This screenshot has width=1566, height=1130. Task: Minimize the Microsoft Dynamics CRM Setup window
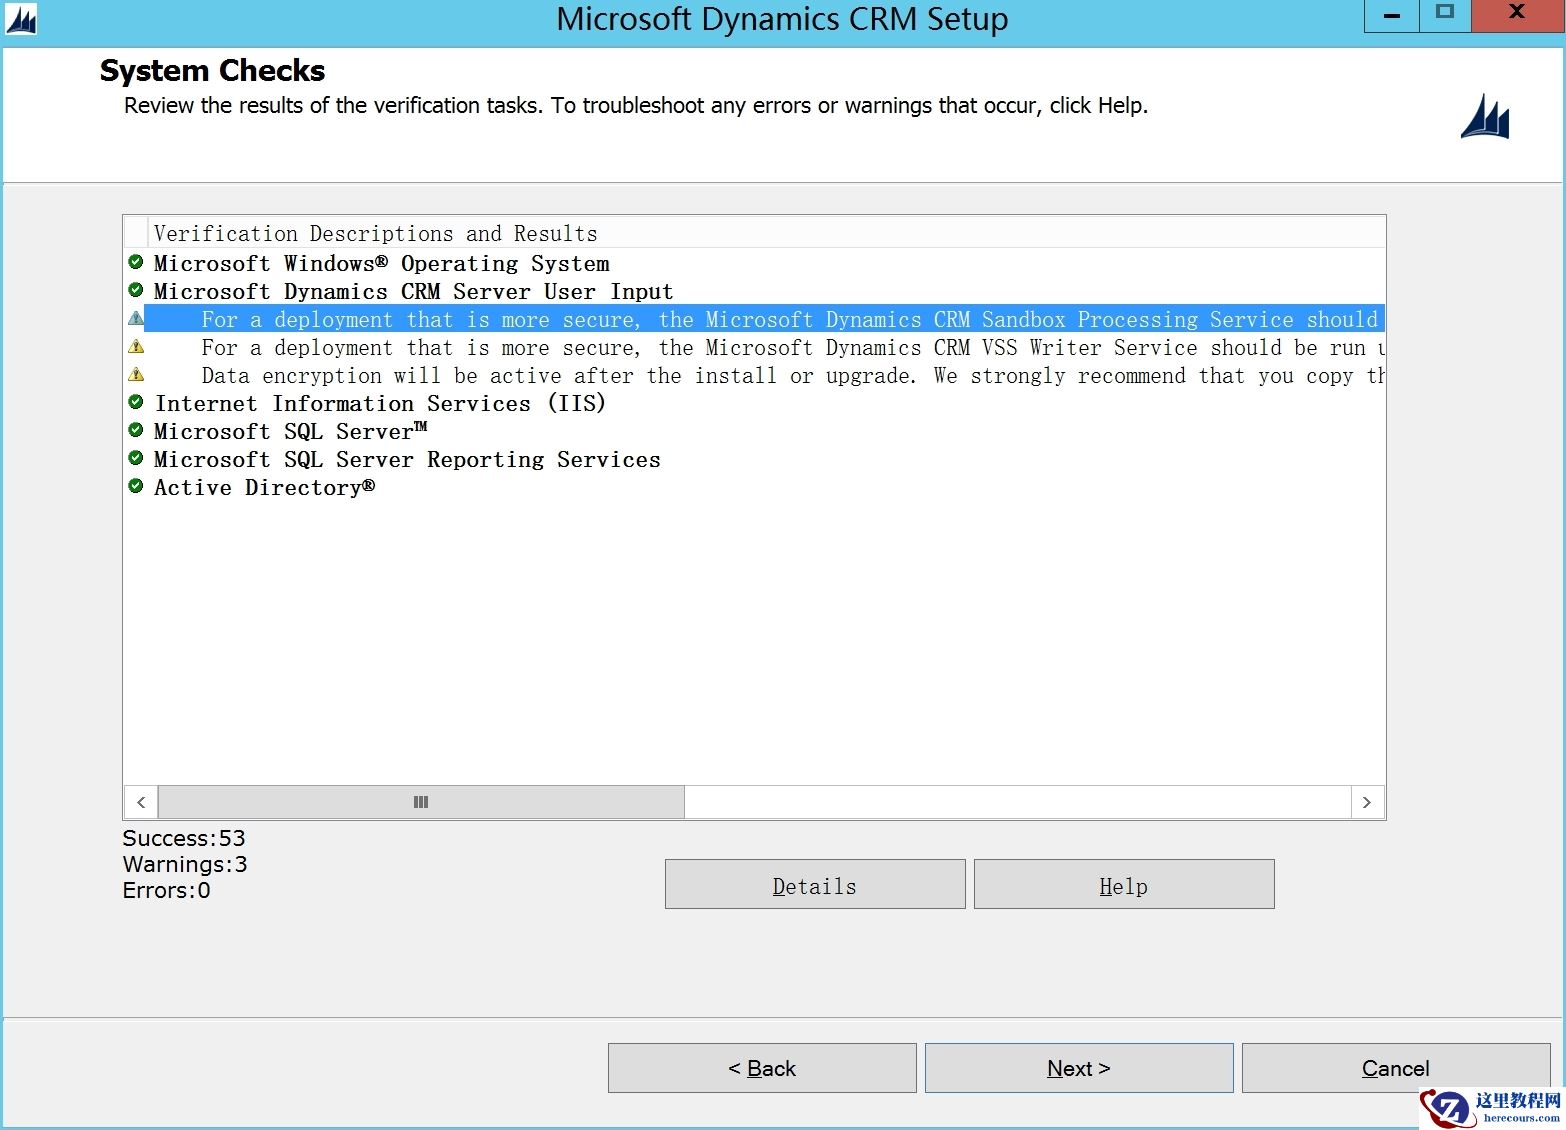click(x=1392, y=15)
